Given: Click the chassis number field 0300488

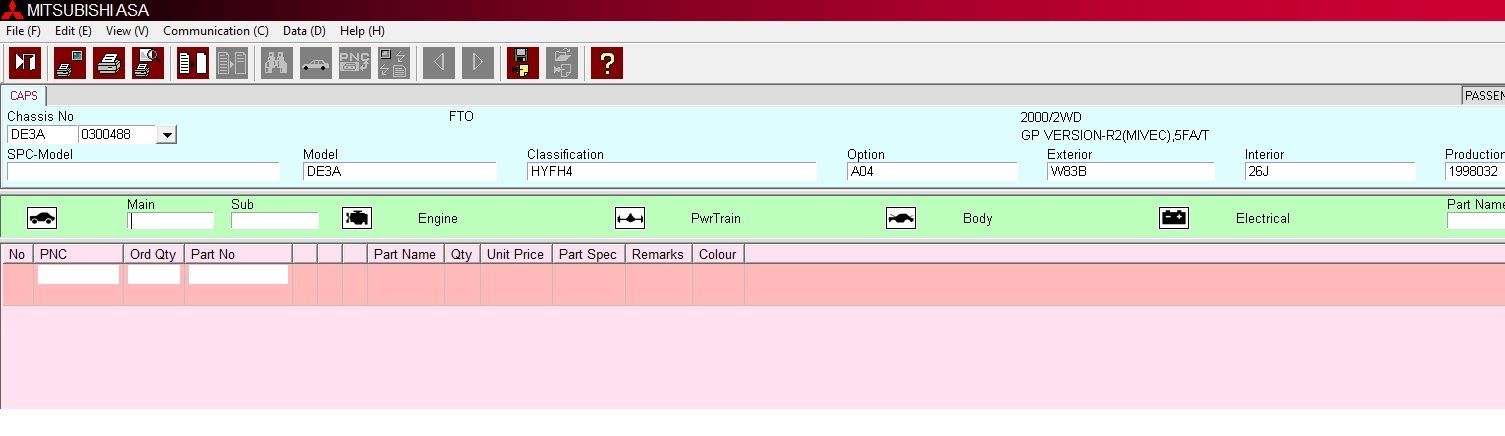Looking at the screenshot, I should coord(118,134).
